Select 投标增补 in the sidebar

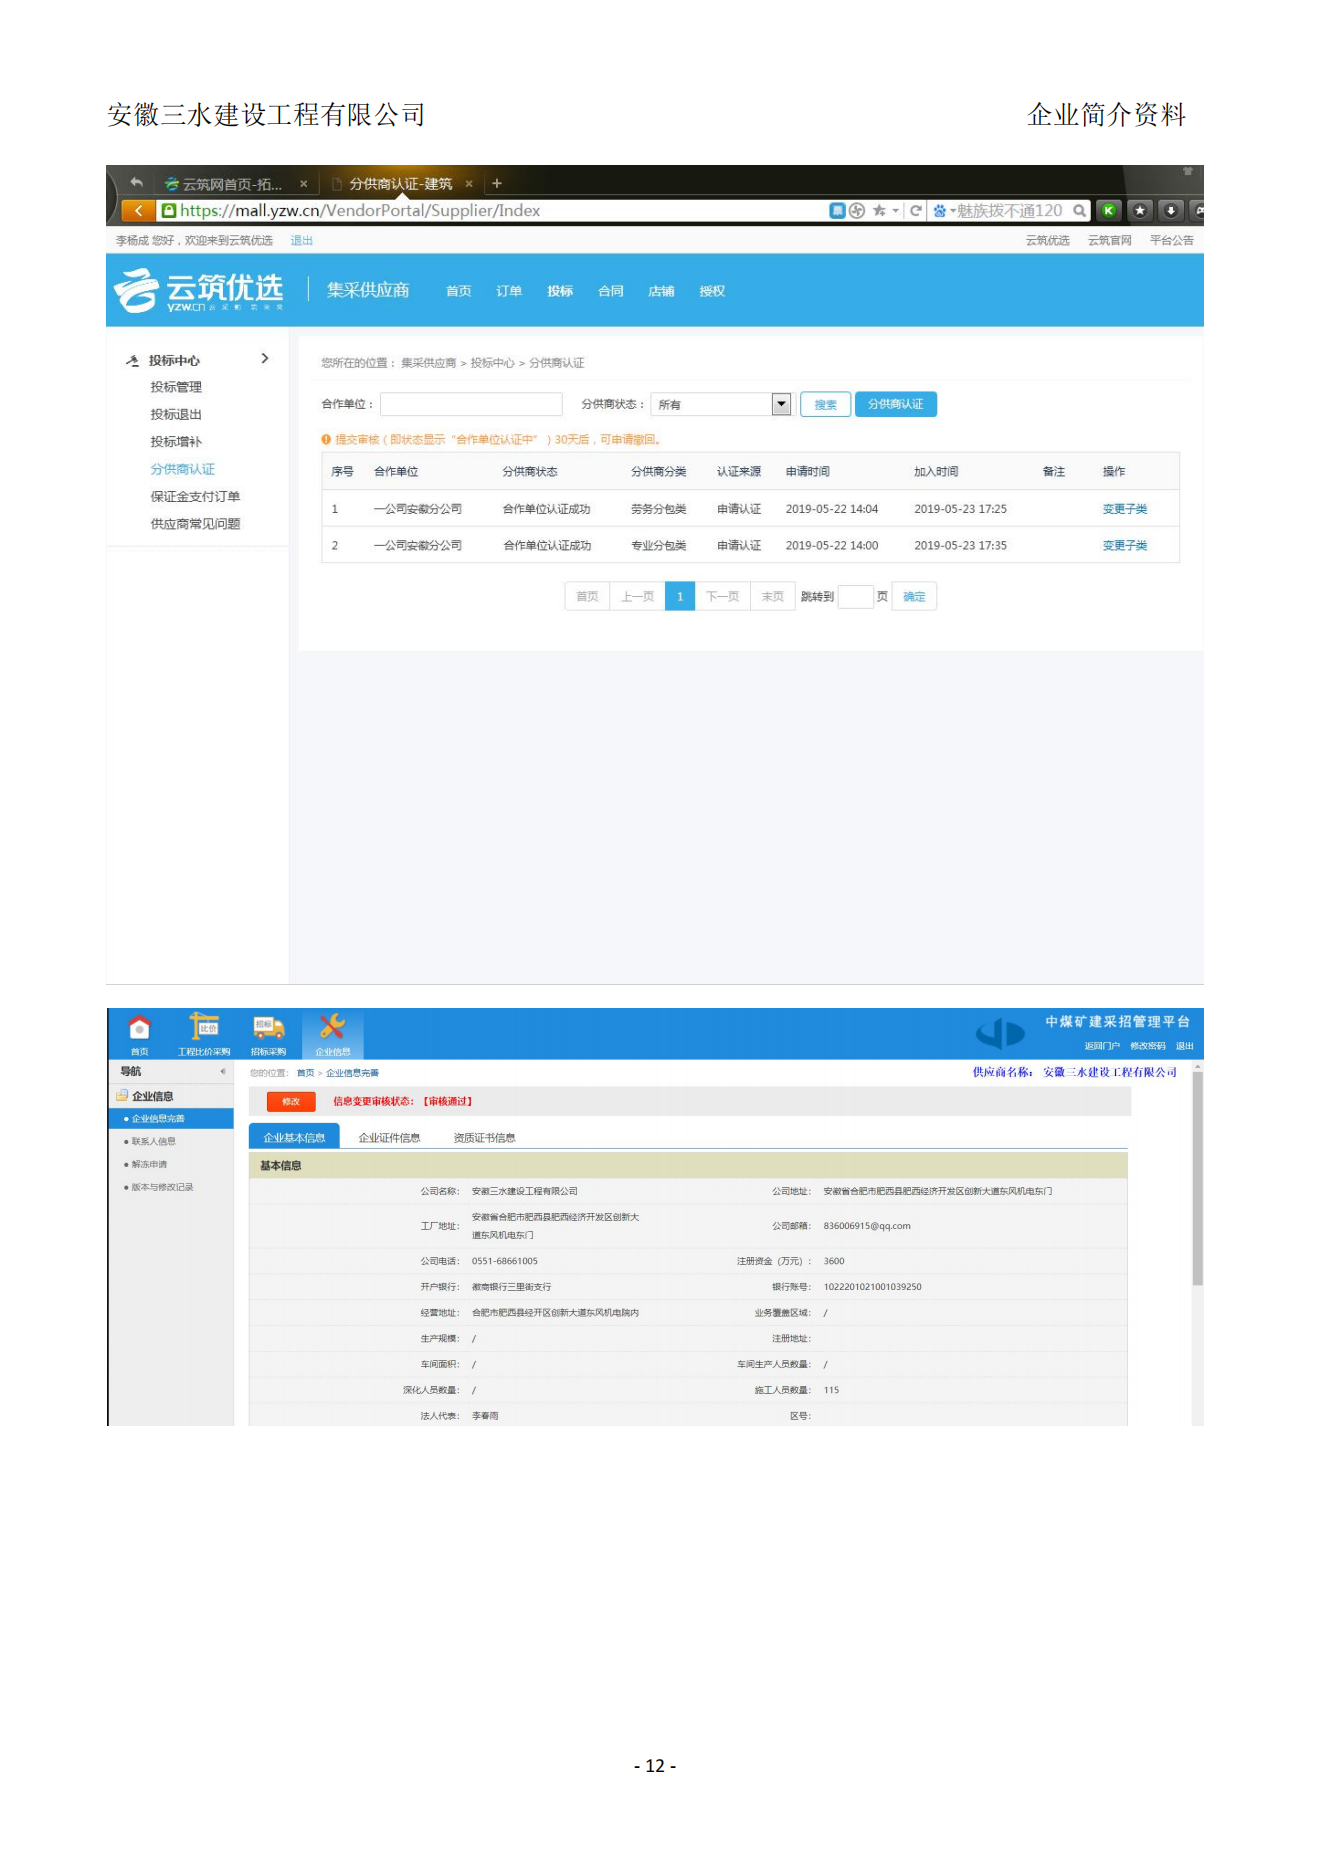coord(176,442)
